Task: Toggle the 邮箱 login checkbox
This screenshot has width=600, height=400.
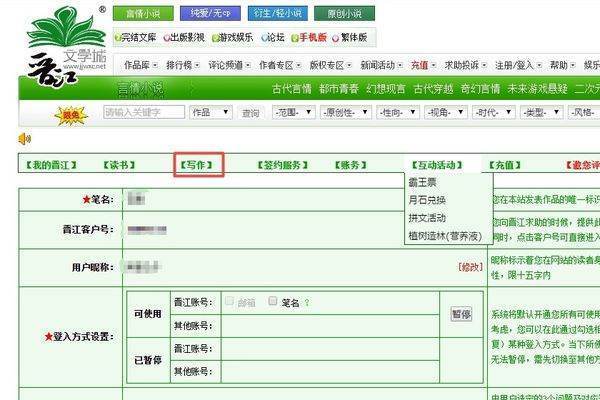Action: coord(229,301)
